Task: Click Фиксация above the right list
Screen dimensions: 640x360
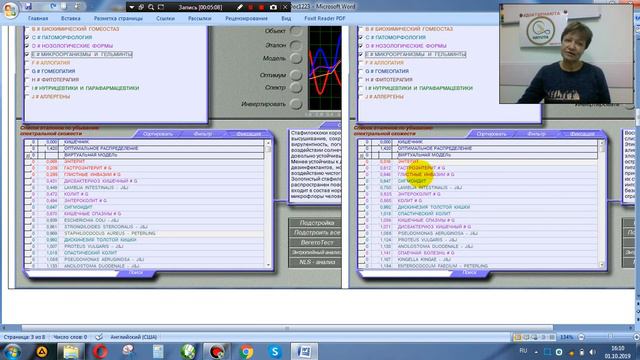Action: pos(582,134)
